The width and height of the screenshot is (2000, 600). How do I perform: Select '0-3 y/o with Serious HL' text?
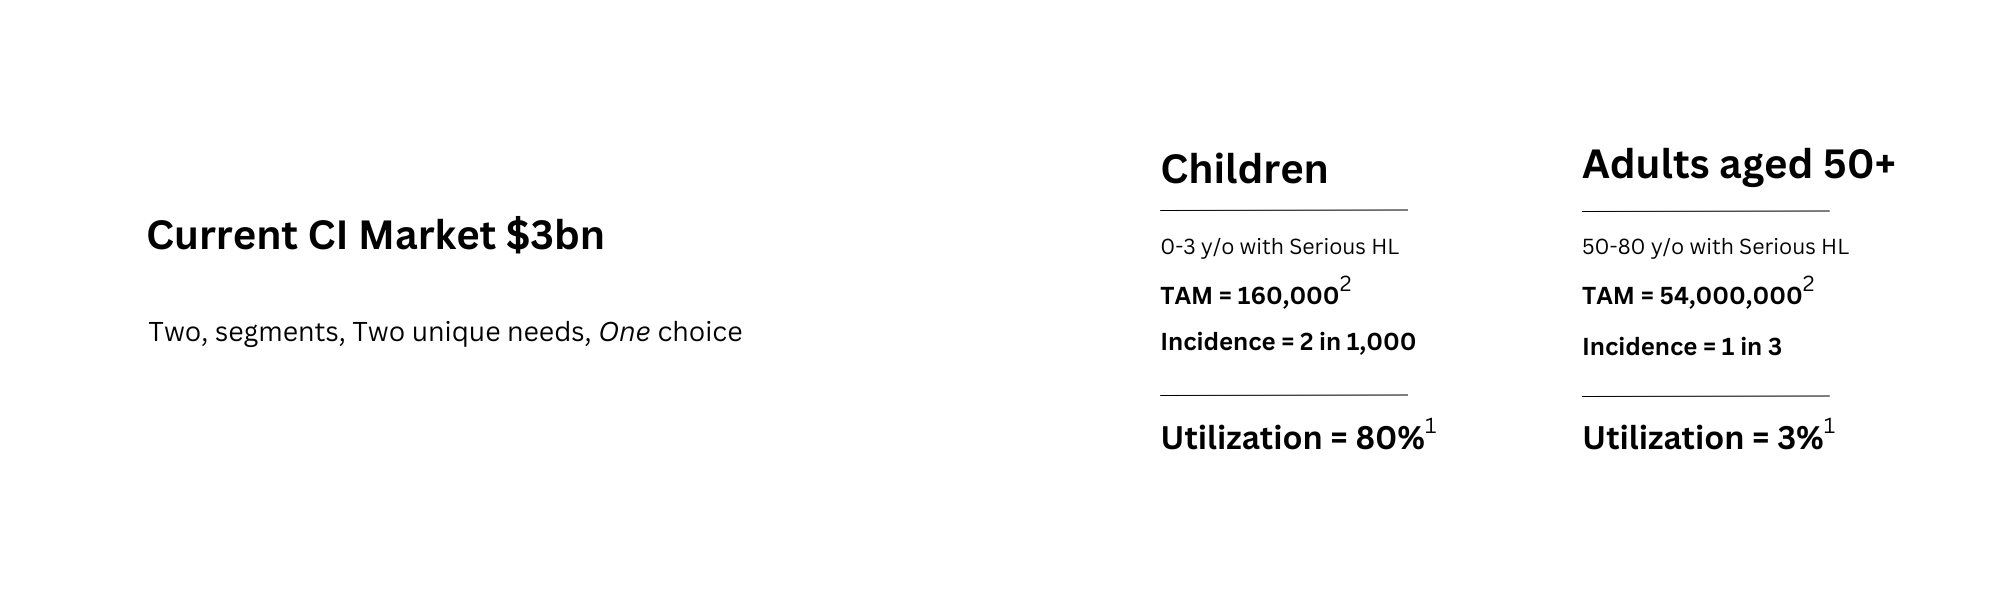click(x=1279, y=247)
